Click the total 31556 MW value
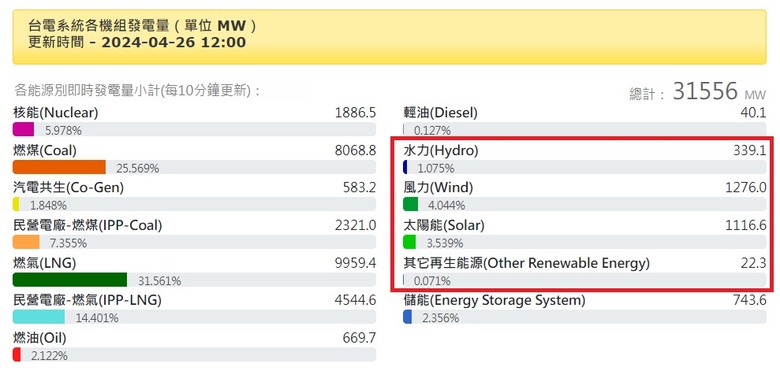The height and width of the screenshot is (371, 780). coord(720,91)
